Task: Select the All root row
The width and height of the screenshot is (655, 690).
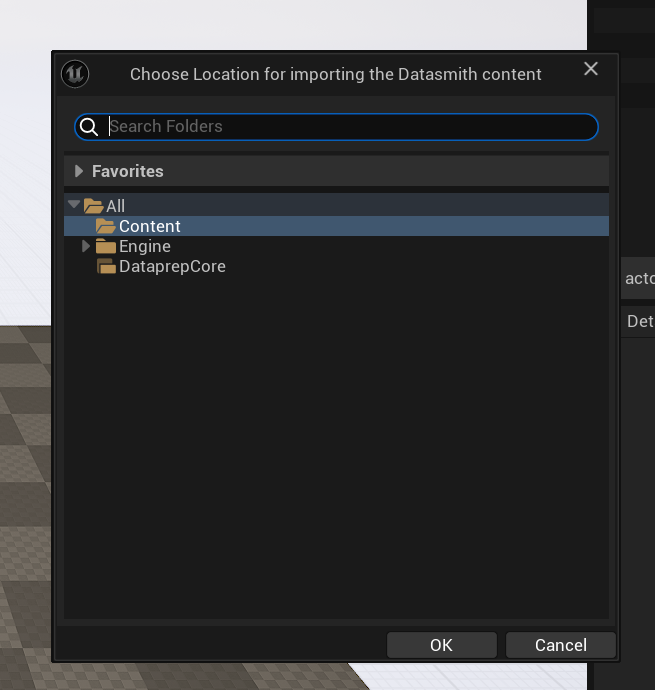Action: pyautogui.click(x=336, y=206)
